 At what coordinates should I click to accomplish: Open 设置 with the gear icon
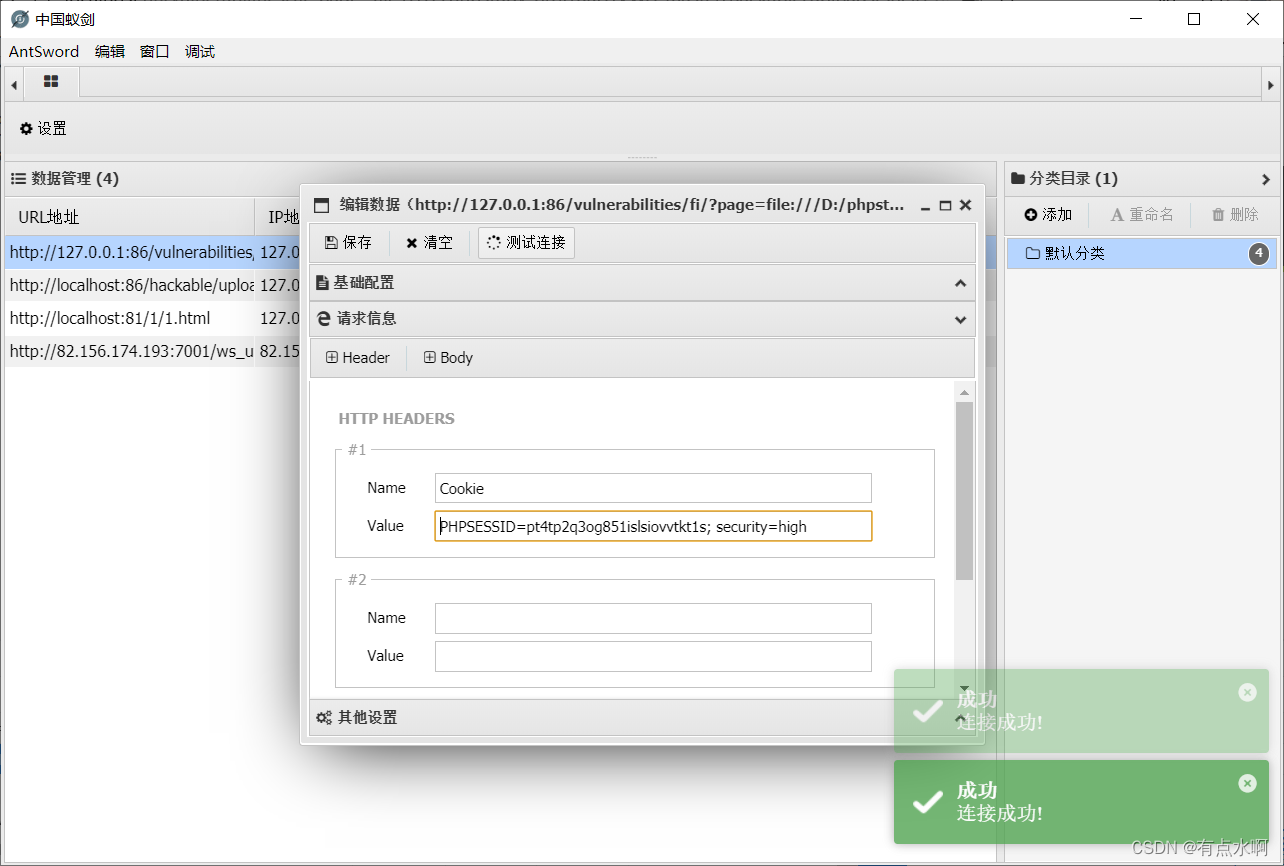[43, 128]
